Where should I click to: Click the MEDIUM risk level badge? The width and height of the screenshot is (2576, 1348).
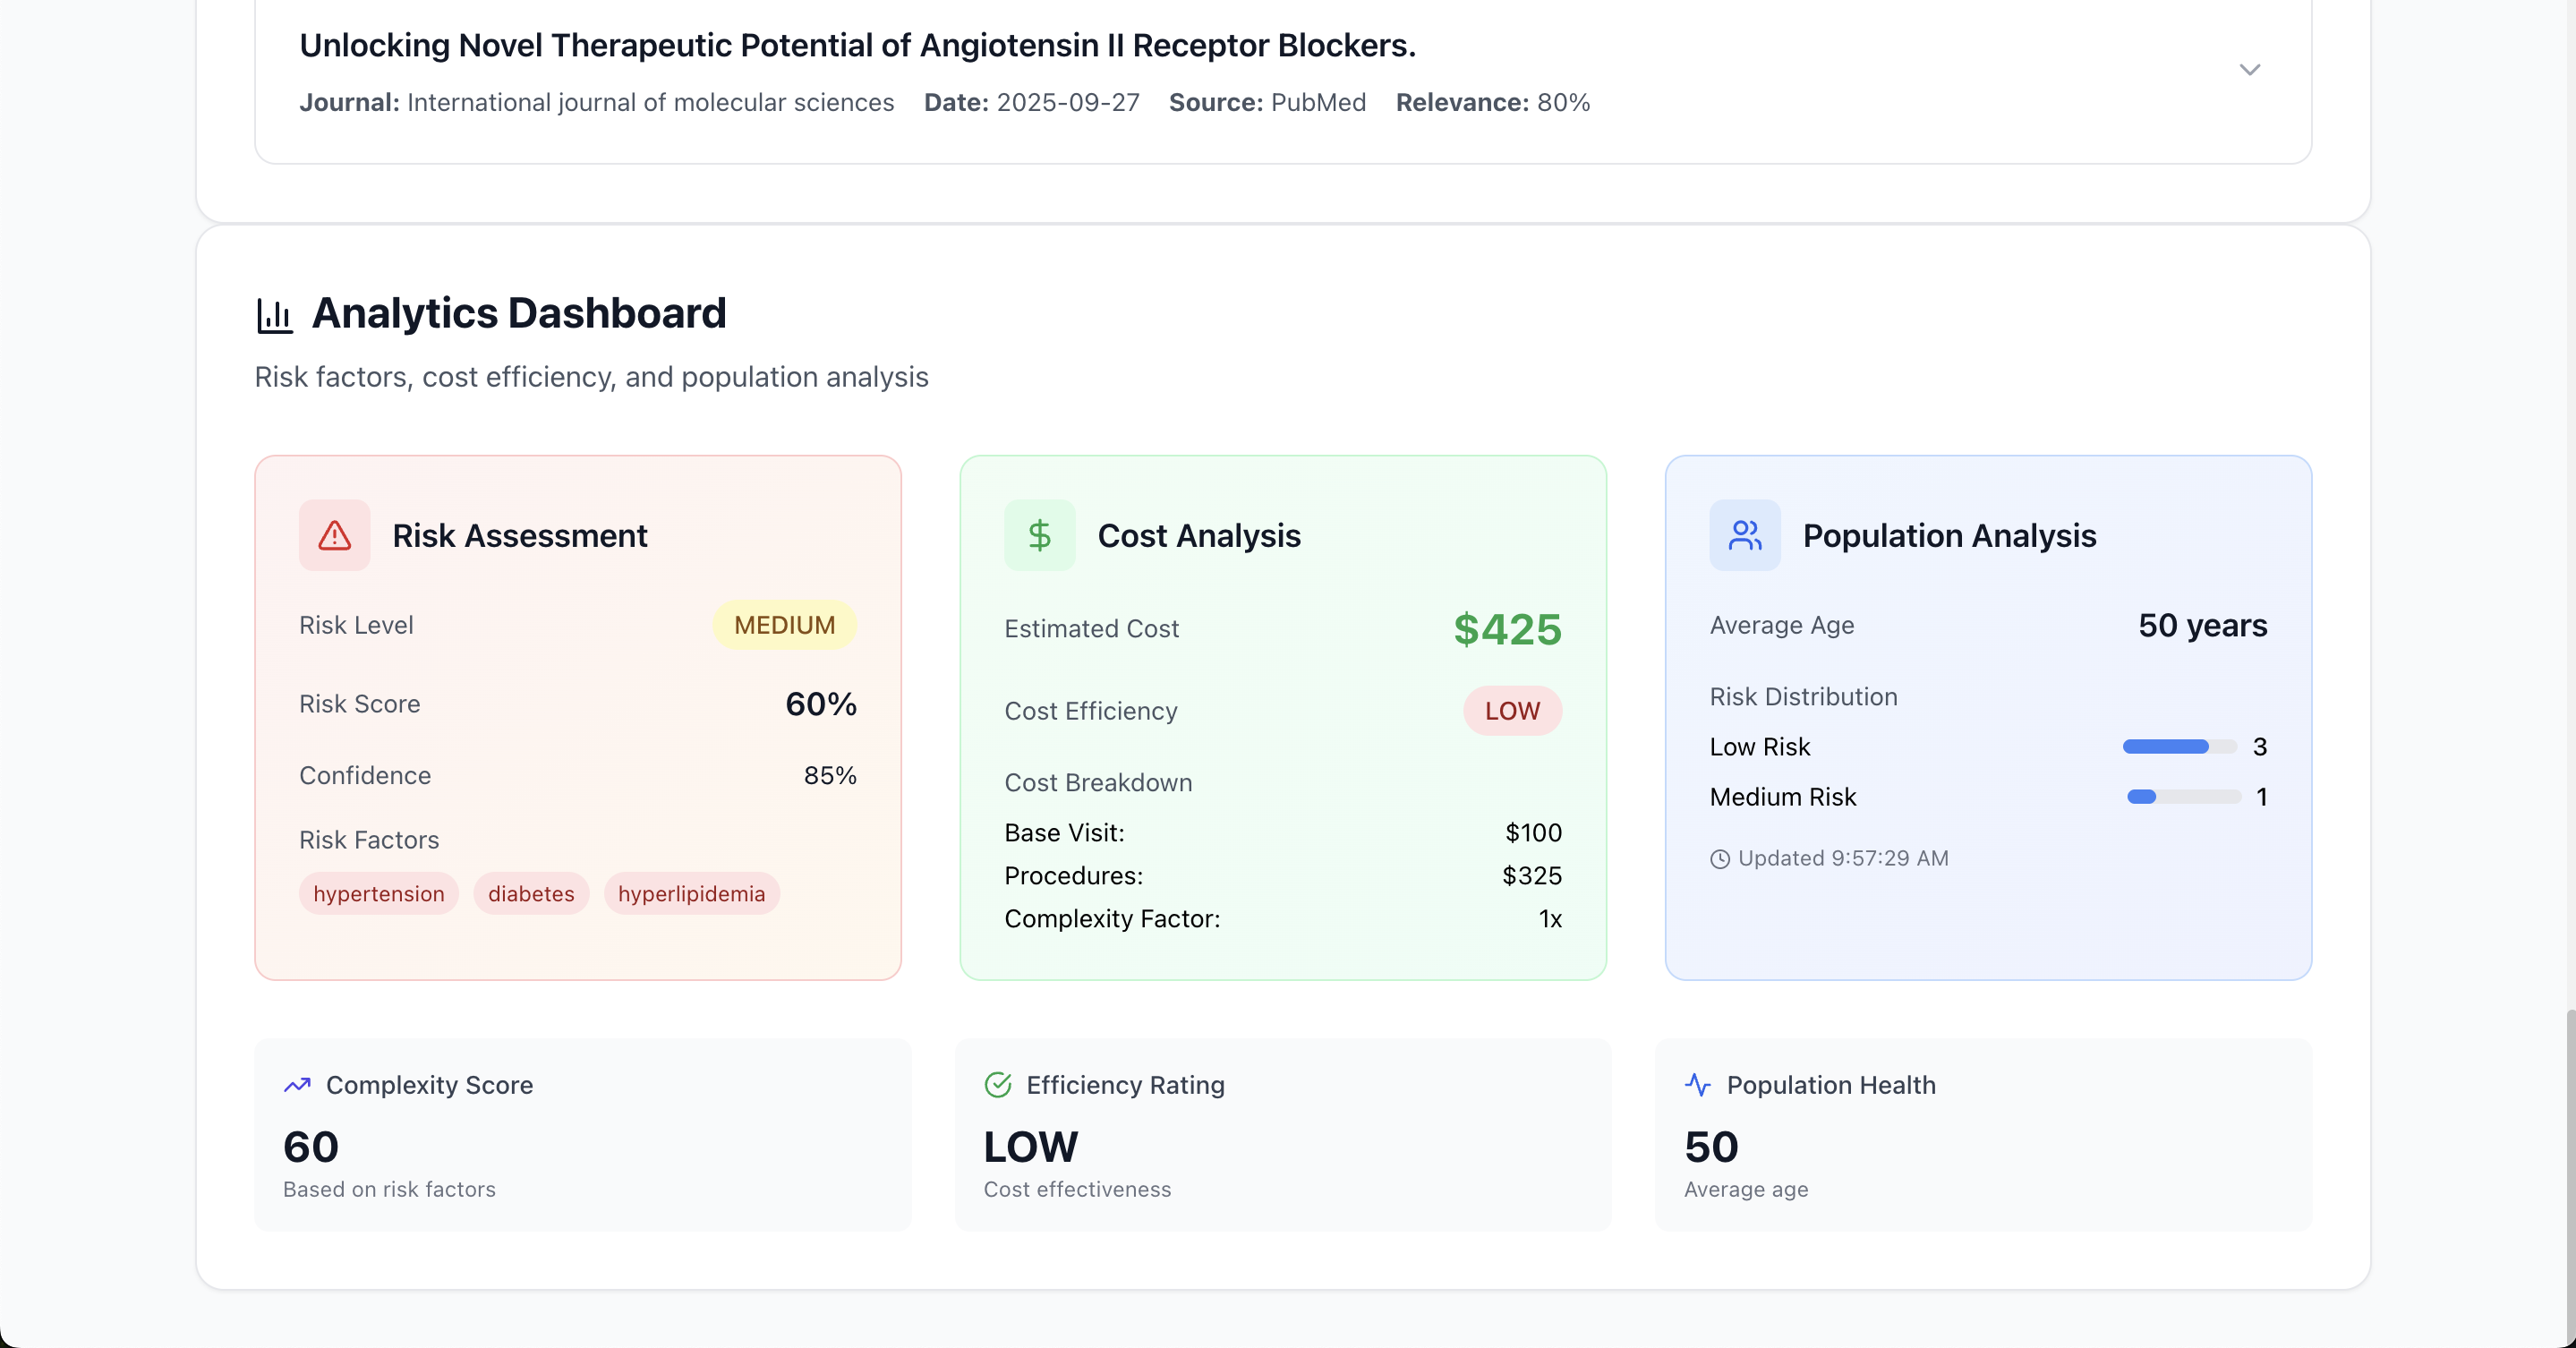(x=784, y=625)
